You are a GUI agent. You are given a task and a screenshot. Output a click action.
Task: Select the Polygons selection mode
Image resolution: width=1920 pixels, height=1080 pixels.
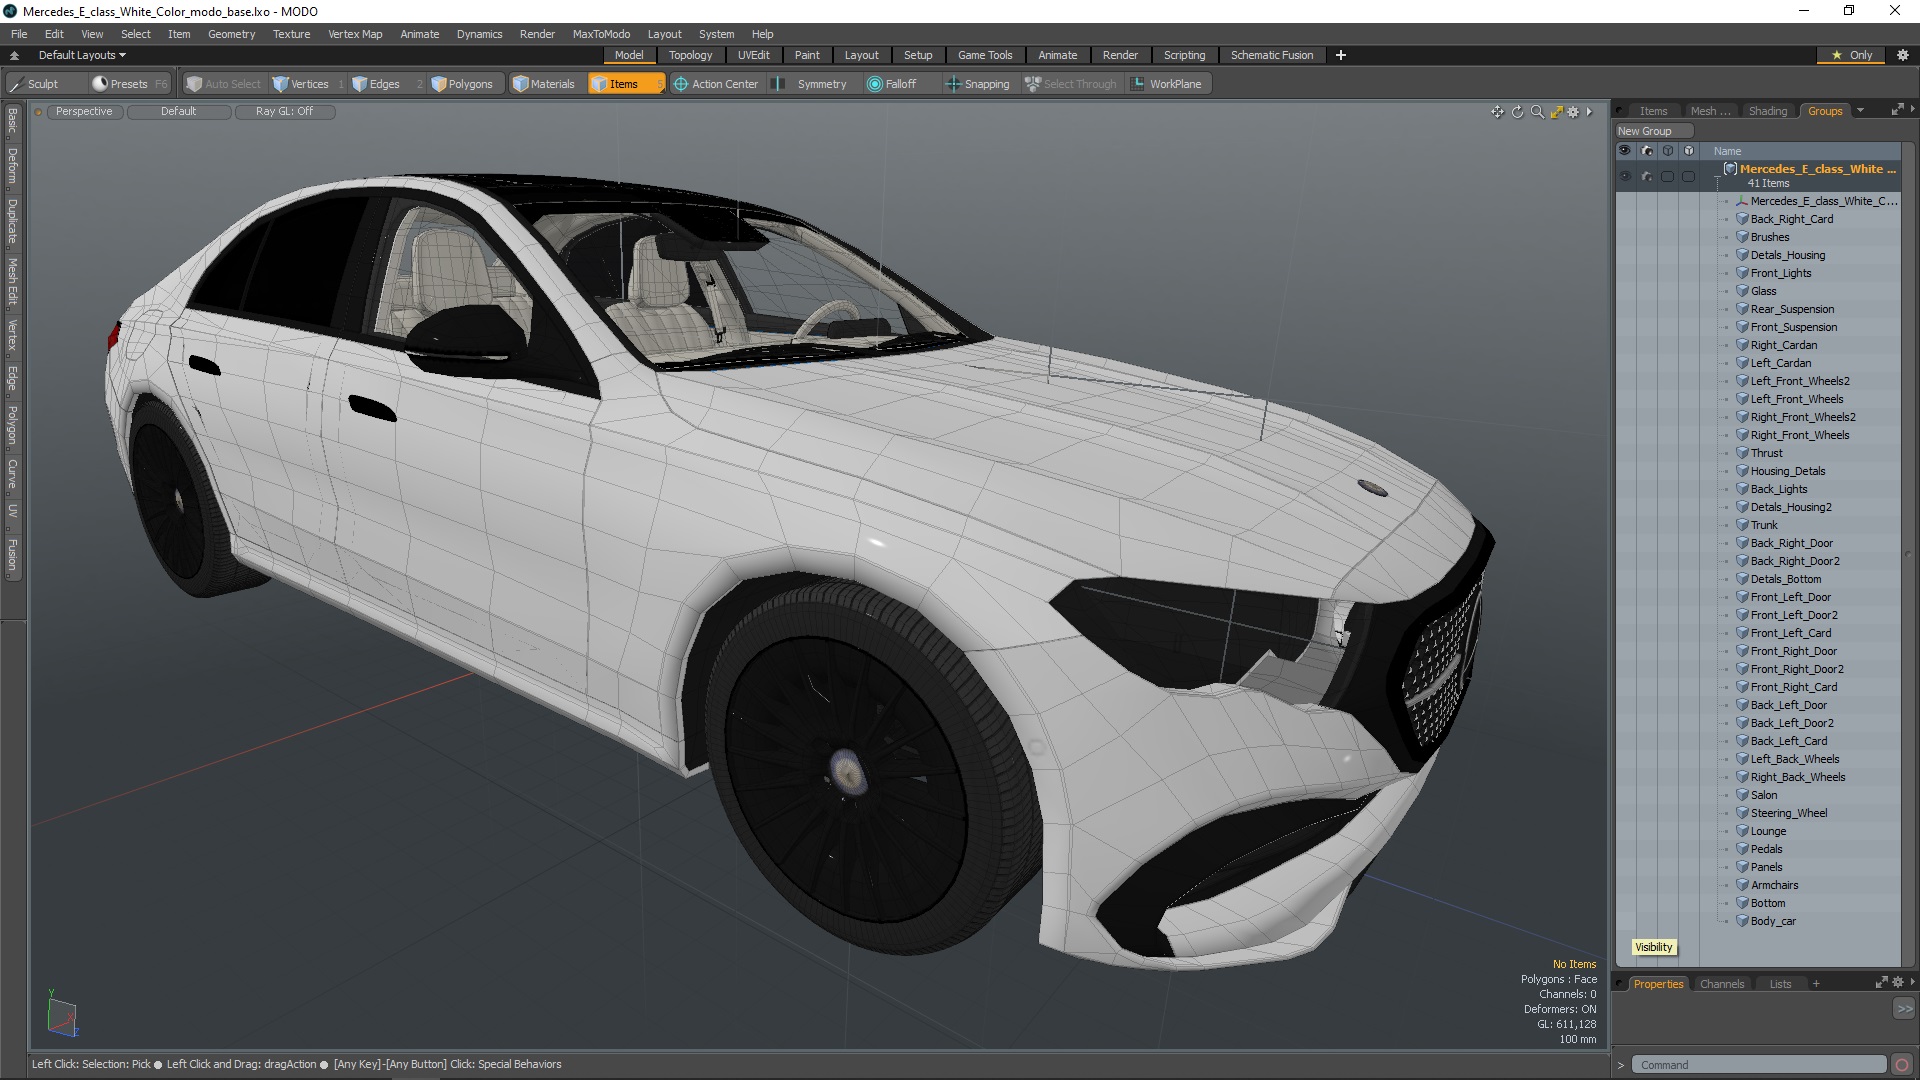(462, 84)
